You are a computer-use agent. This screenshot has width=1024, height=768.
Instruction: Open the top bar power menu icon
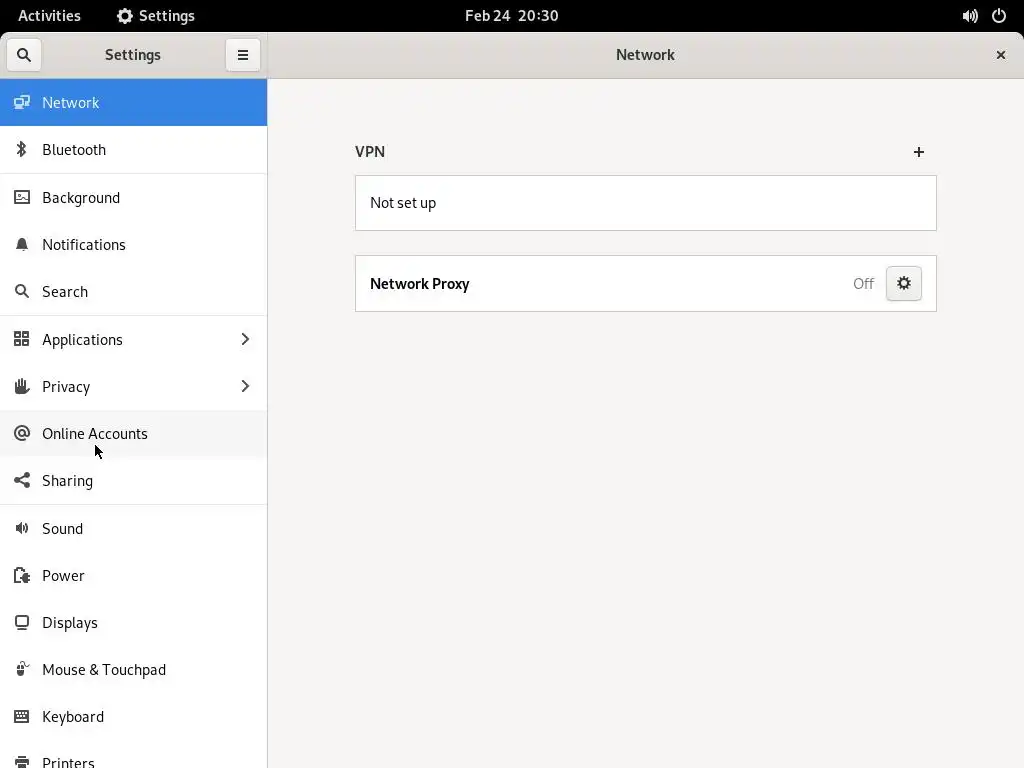point(999,16)
